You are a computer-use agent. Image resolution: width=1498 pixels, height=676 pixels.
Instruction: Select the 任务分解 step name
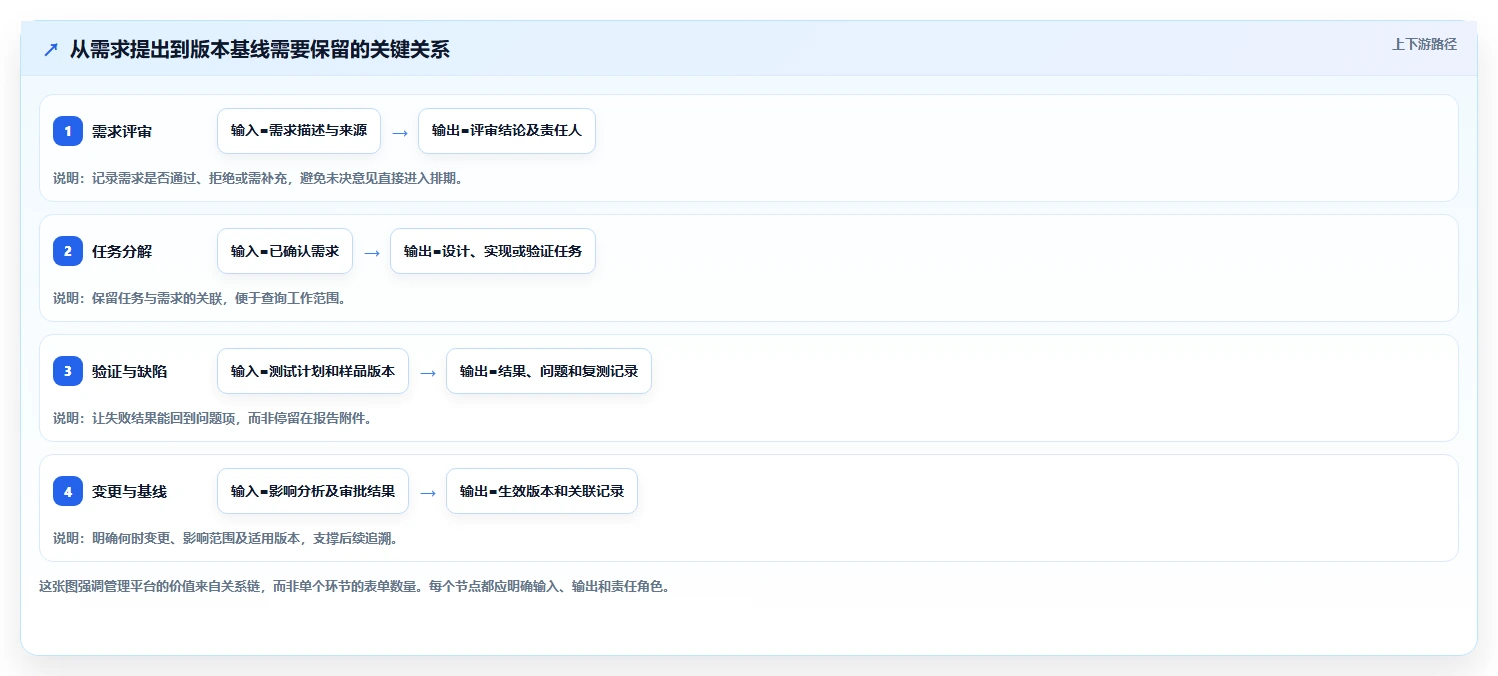tap(122, 251)
